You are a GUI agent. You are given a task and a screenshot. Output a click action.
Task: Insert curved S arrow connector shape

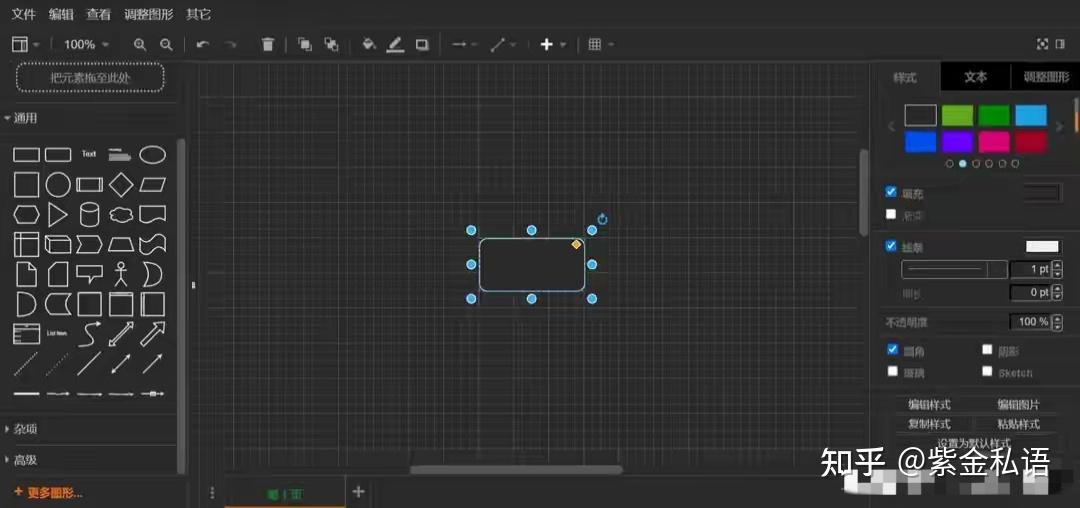click(90, 334)
